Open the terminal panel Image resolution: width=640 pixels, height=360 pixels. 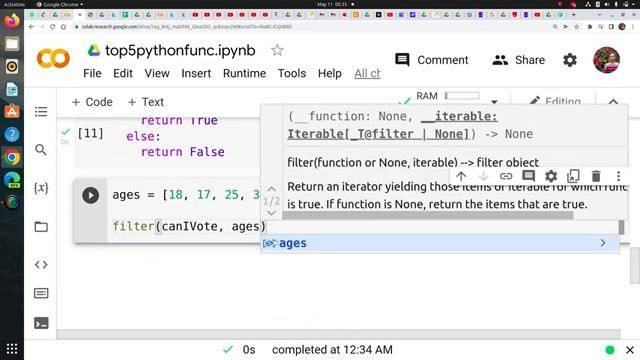41,323
